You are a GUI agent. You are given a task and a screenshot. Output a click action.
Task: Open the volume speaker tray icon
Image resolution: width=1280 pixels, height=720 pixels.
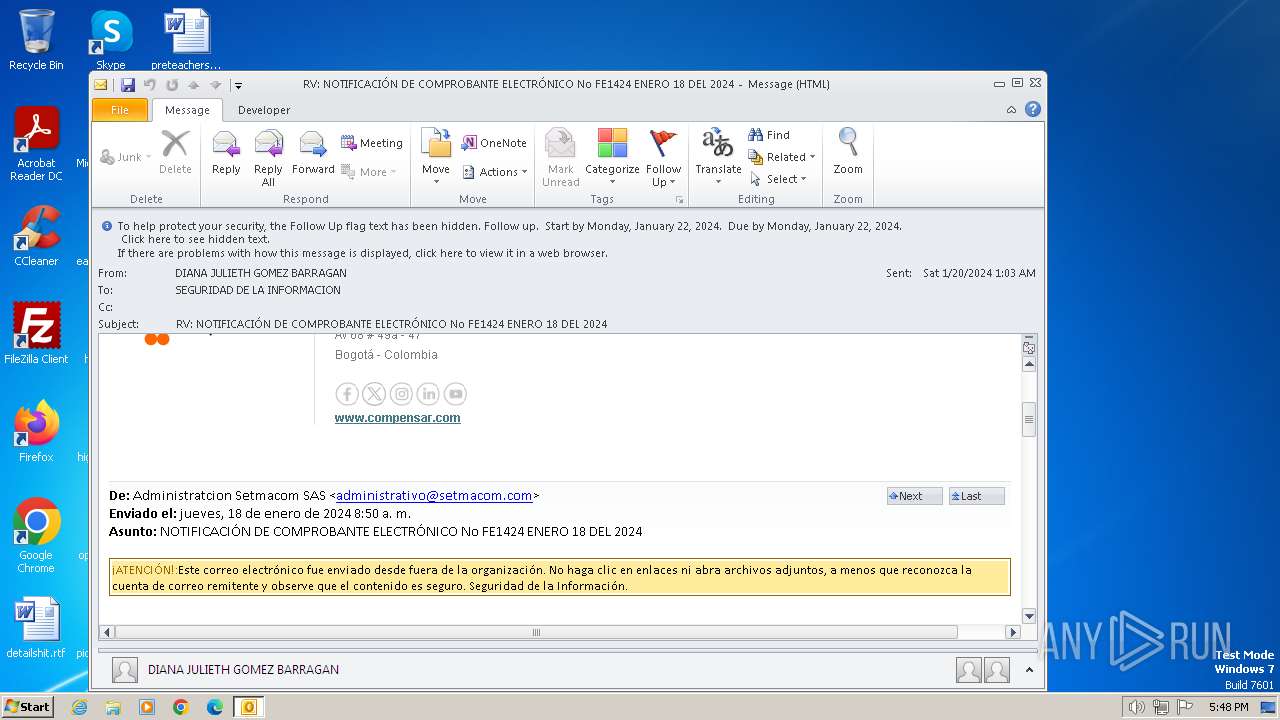pos(1136,707)
